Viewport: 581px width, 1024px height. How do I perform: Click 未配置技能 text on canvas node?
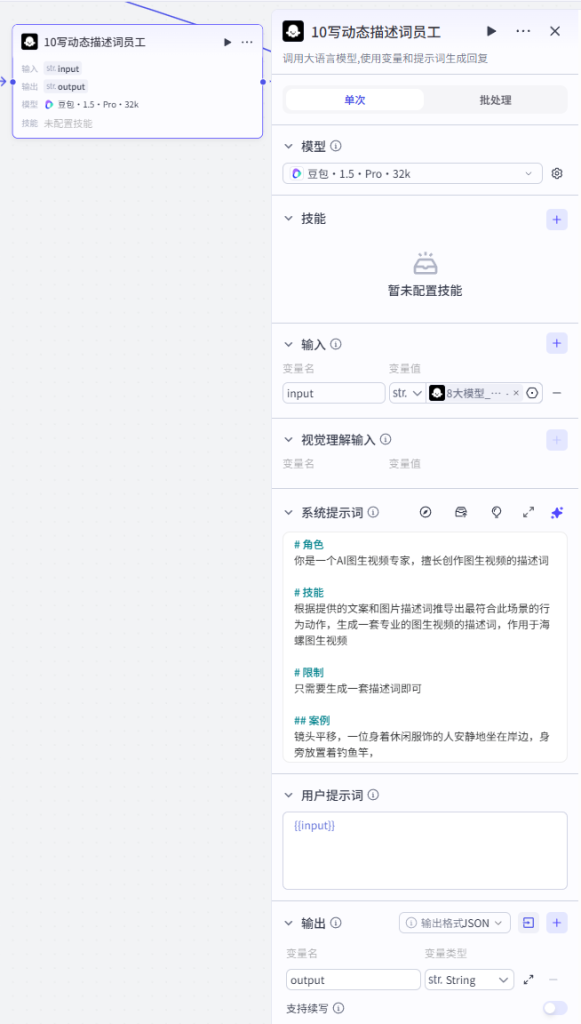pyautogui.click(x=68, y=123)
